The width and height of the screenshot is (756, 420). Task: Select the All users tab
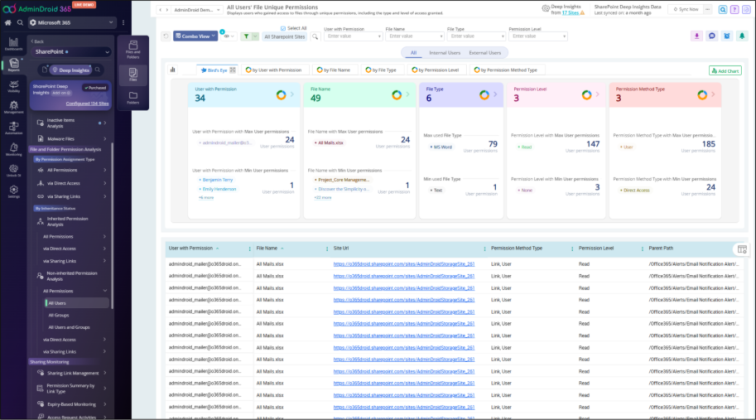point(413,53)
